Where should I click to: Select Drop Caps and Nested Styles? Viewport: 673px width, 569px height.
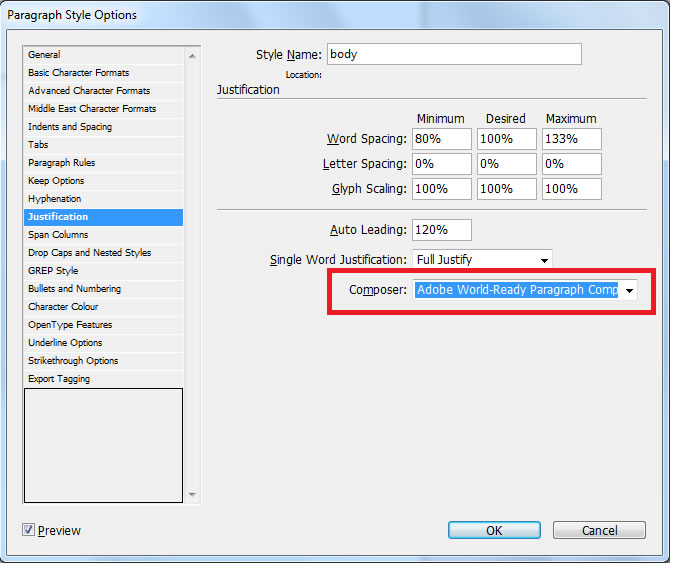103,253
